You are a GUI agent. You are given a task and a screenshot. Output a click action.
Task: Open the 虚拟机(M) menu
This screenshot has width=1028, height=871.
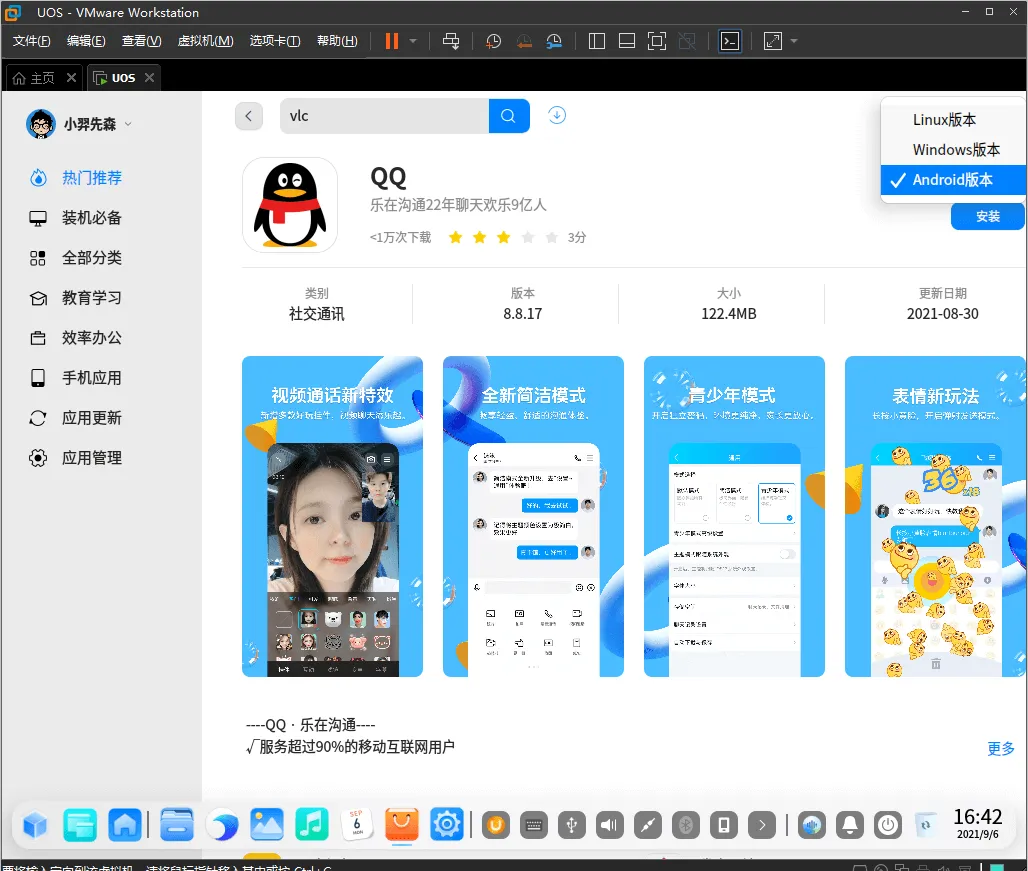pyautogui.click(x=205, y=41)
